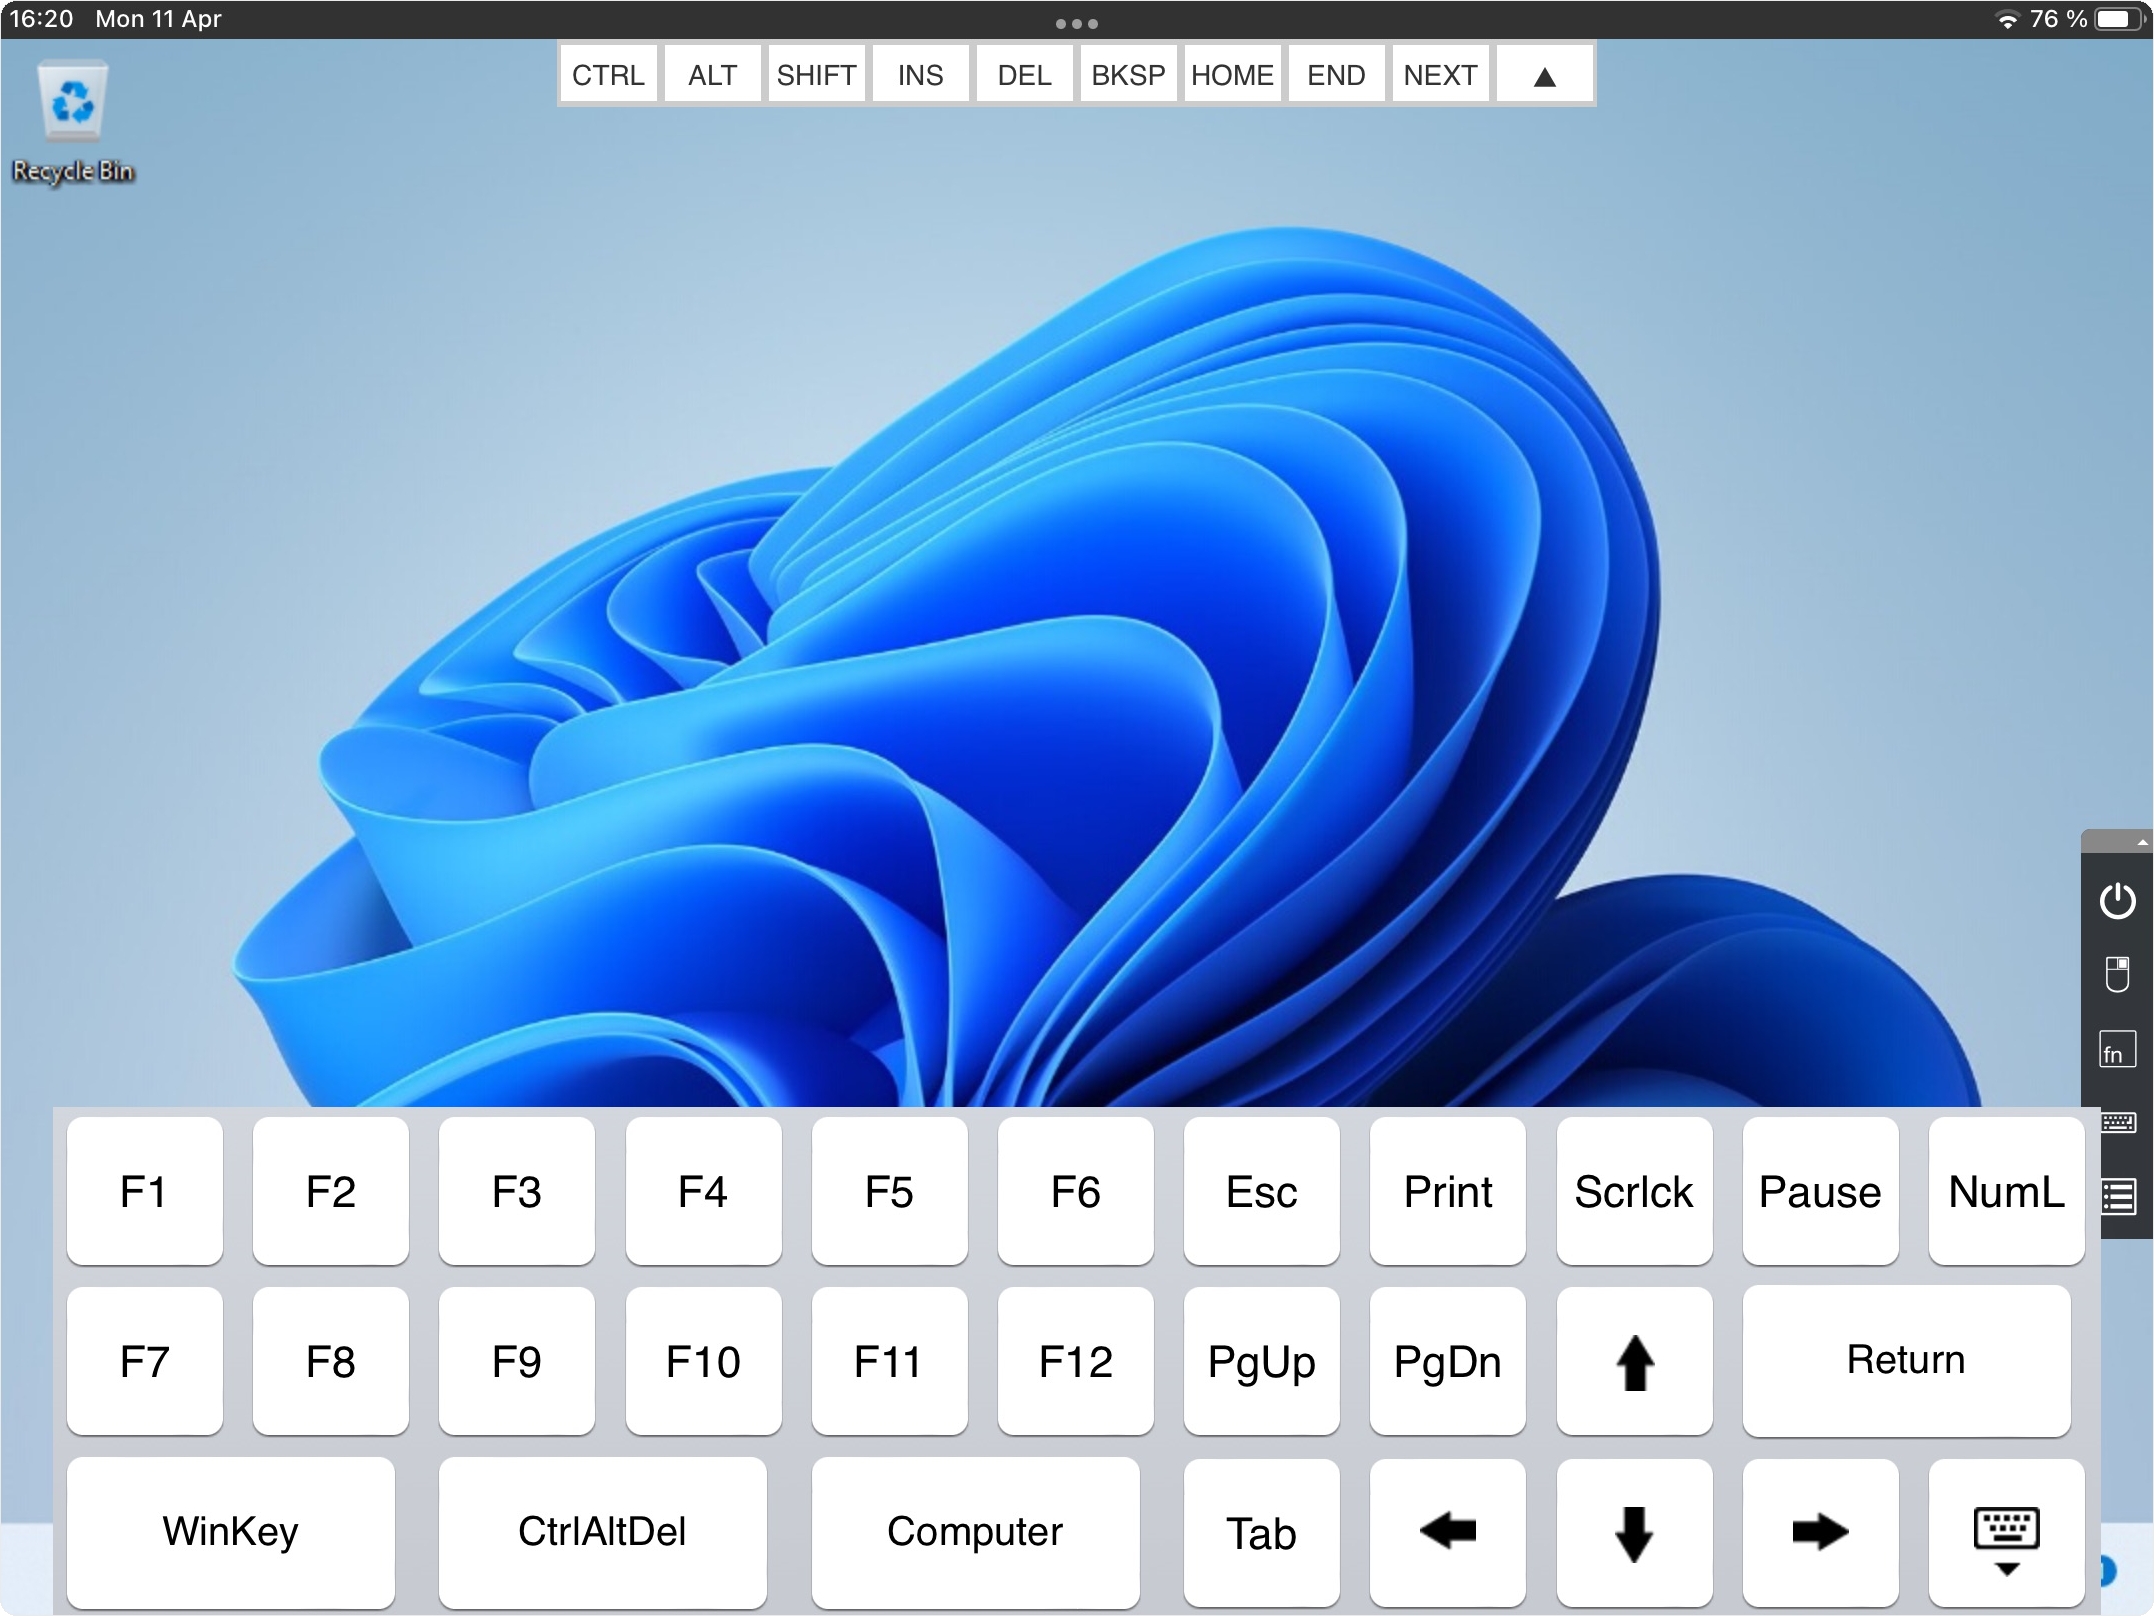This screenshot has width=2154, height=1616.
Task: Hide keyboard using the keyboard-down icon key
Action: point(2006,1533)
